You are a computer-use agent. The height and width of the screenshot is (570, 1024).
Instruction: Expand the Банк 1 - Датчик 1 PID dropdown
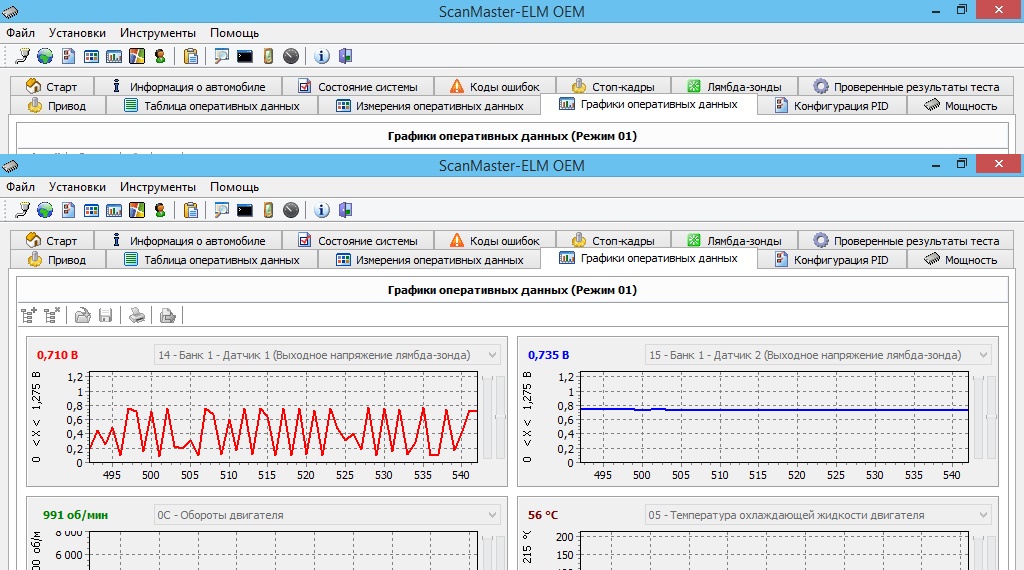(491, 355)
